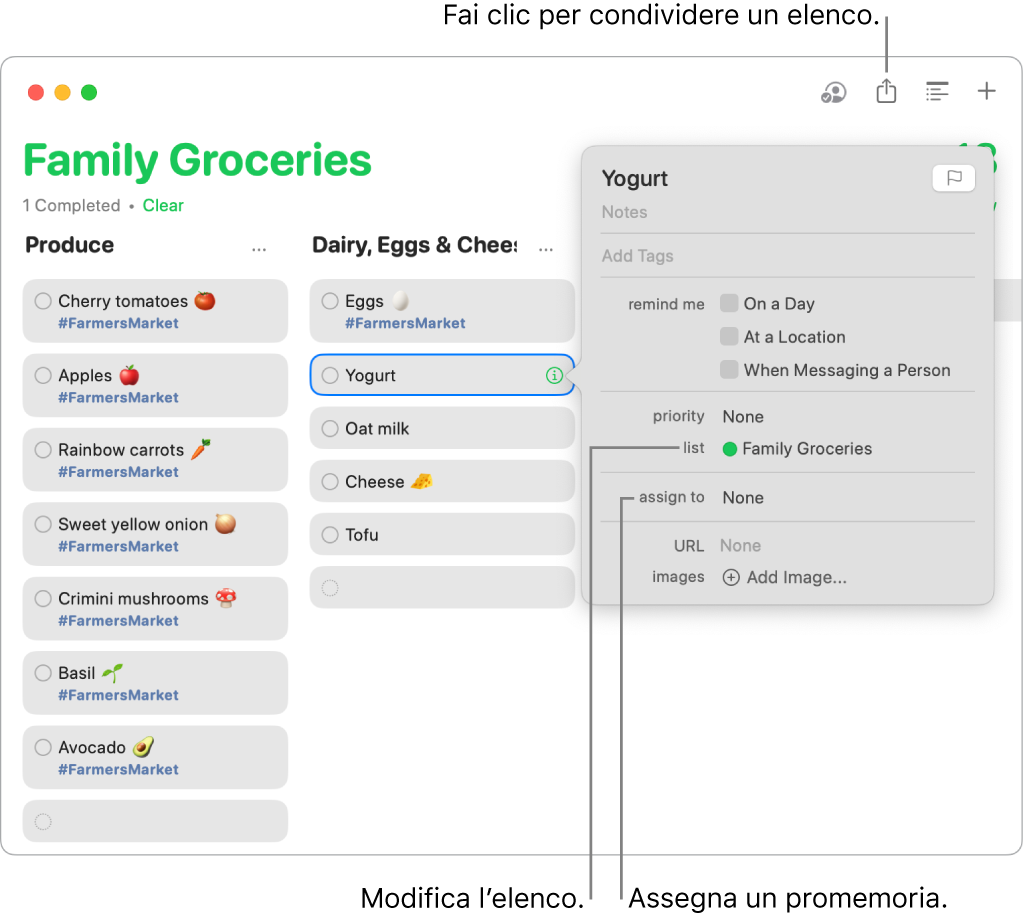Change the priority from None
The image size is (1027, 920).
coord(746,416)
